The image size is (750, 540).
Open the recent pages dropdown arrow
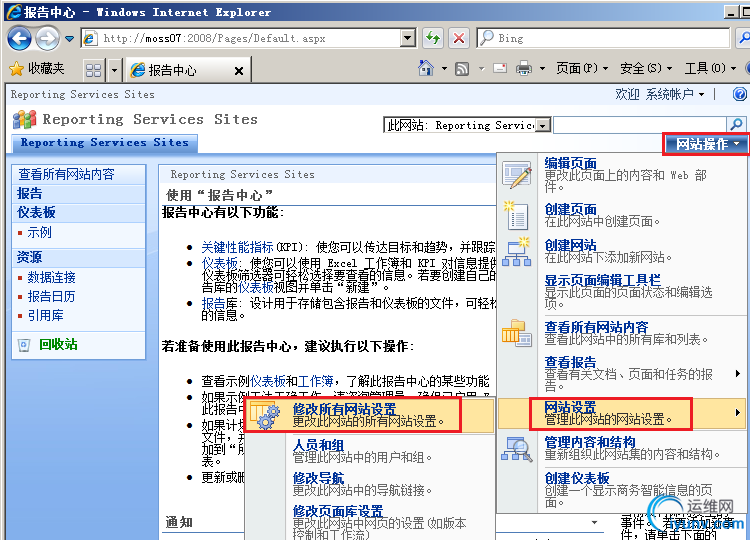pos(70,39)
